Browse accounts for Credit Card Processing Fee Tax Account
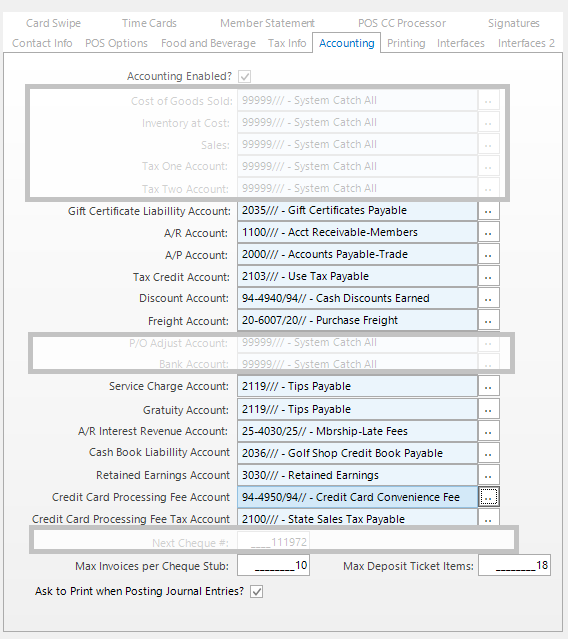The width and height of the screenshot is (568, 639). (x=489, y=518)
